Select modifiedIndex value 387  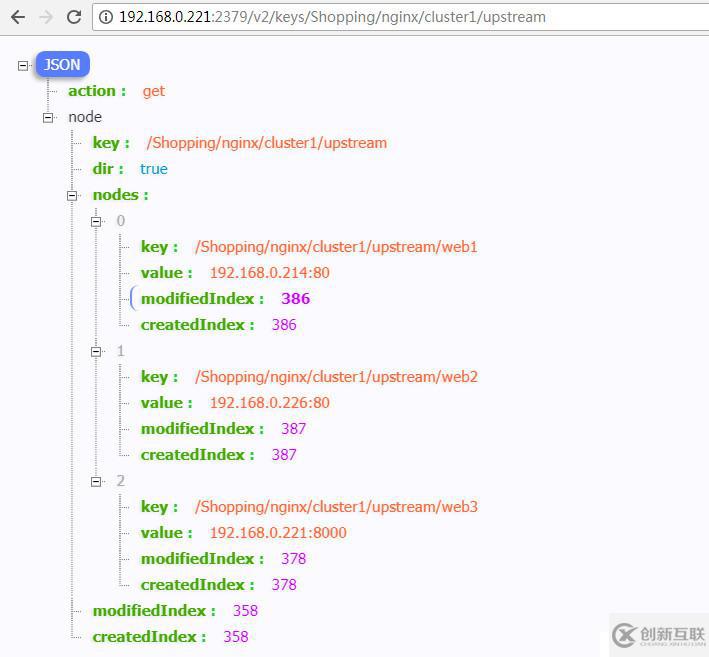click(293, 429)
